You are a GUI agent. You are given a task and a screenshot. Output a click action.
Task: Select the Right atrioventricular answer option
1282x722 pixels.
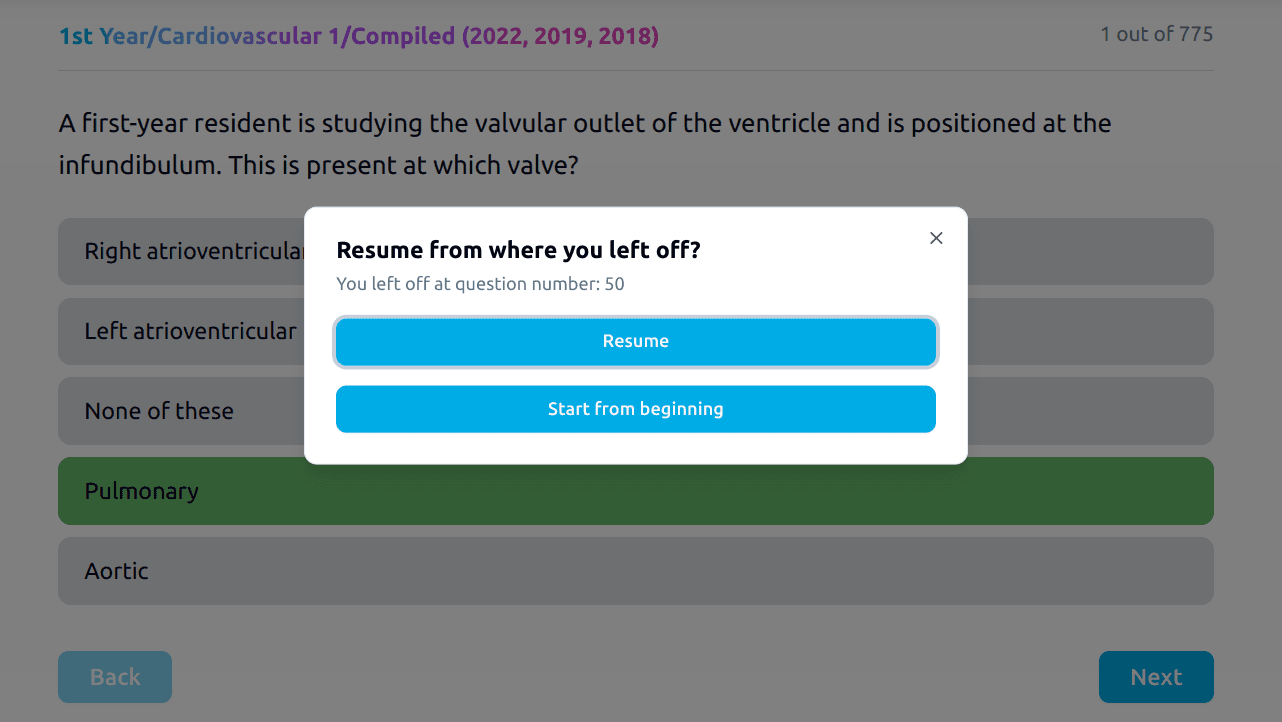click(x=180, y=252)
